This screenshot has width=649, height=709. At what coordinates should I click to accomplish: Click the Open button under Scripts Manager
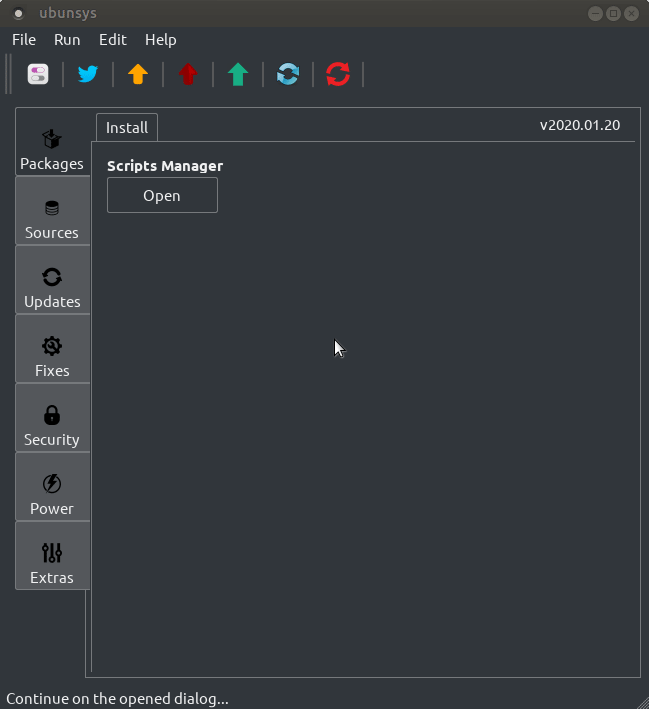point(162,195)
